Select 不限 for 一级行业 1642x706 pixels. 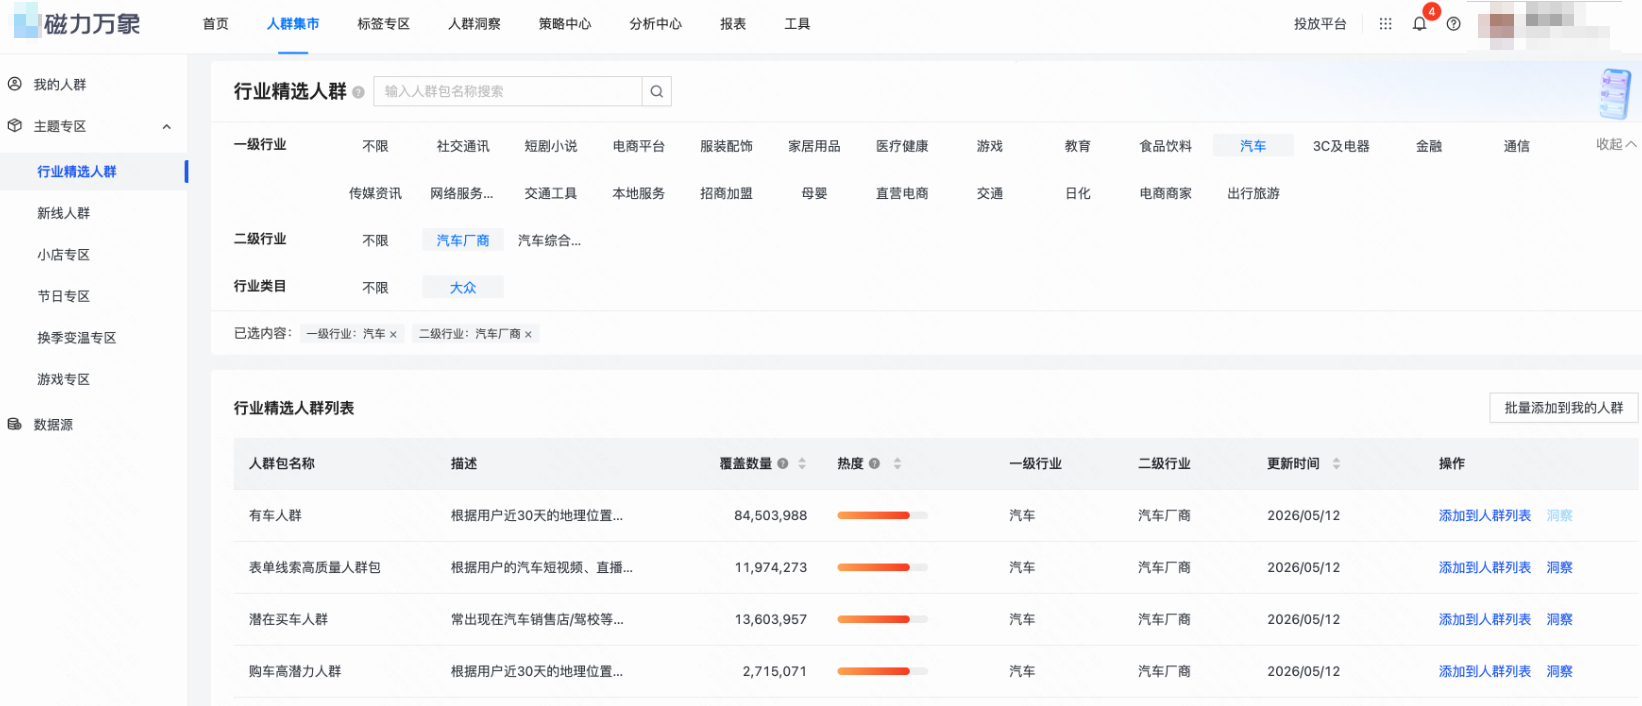click(375, 146)
